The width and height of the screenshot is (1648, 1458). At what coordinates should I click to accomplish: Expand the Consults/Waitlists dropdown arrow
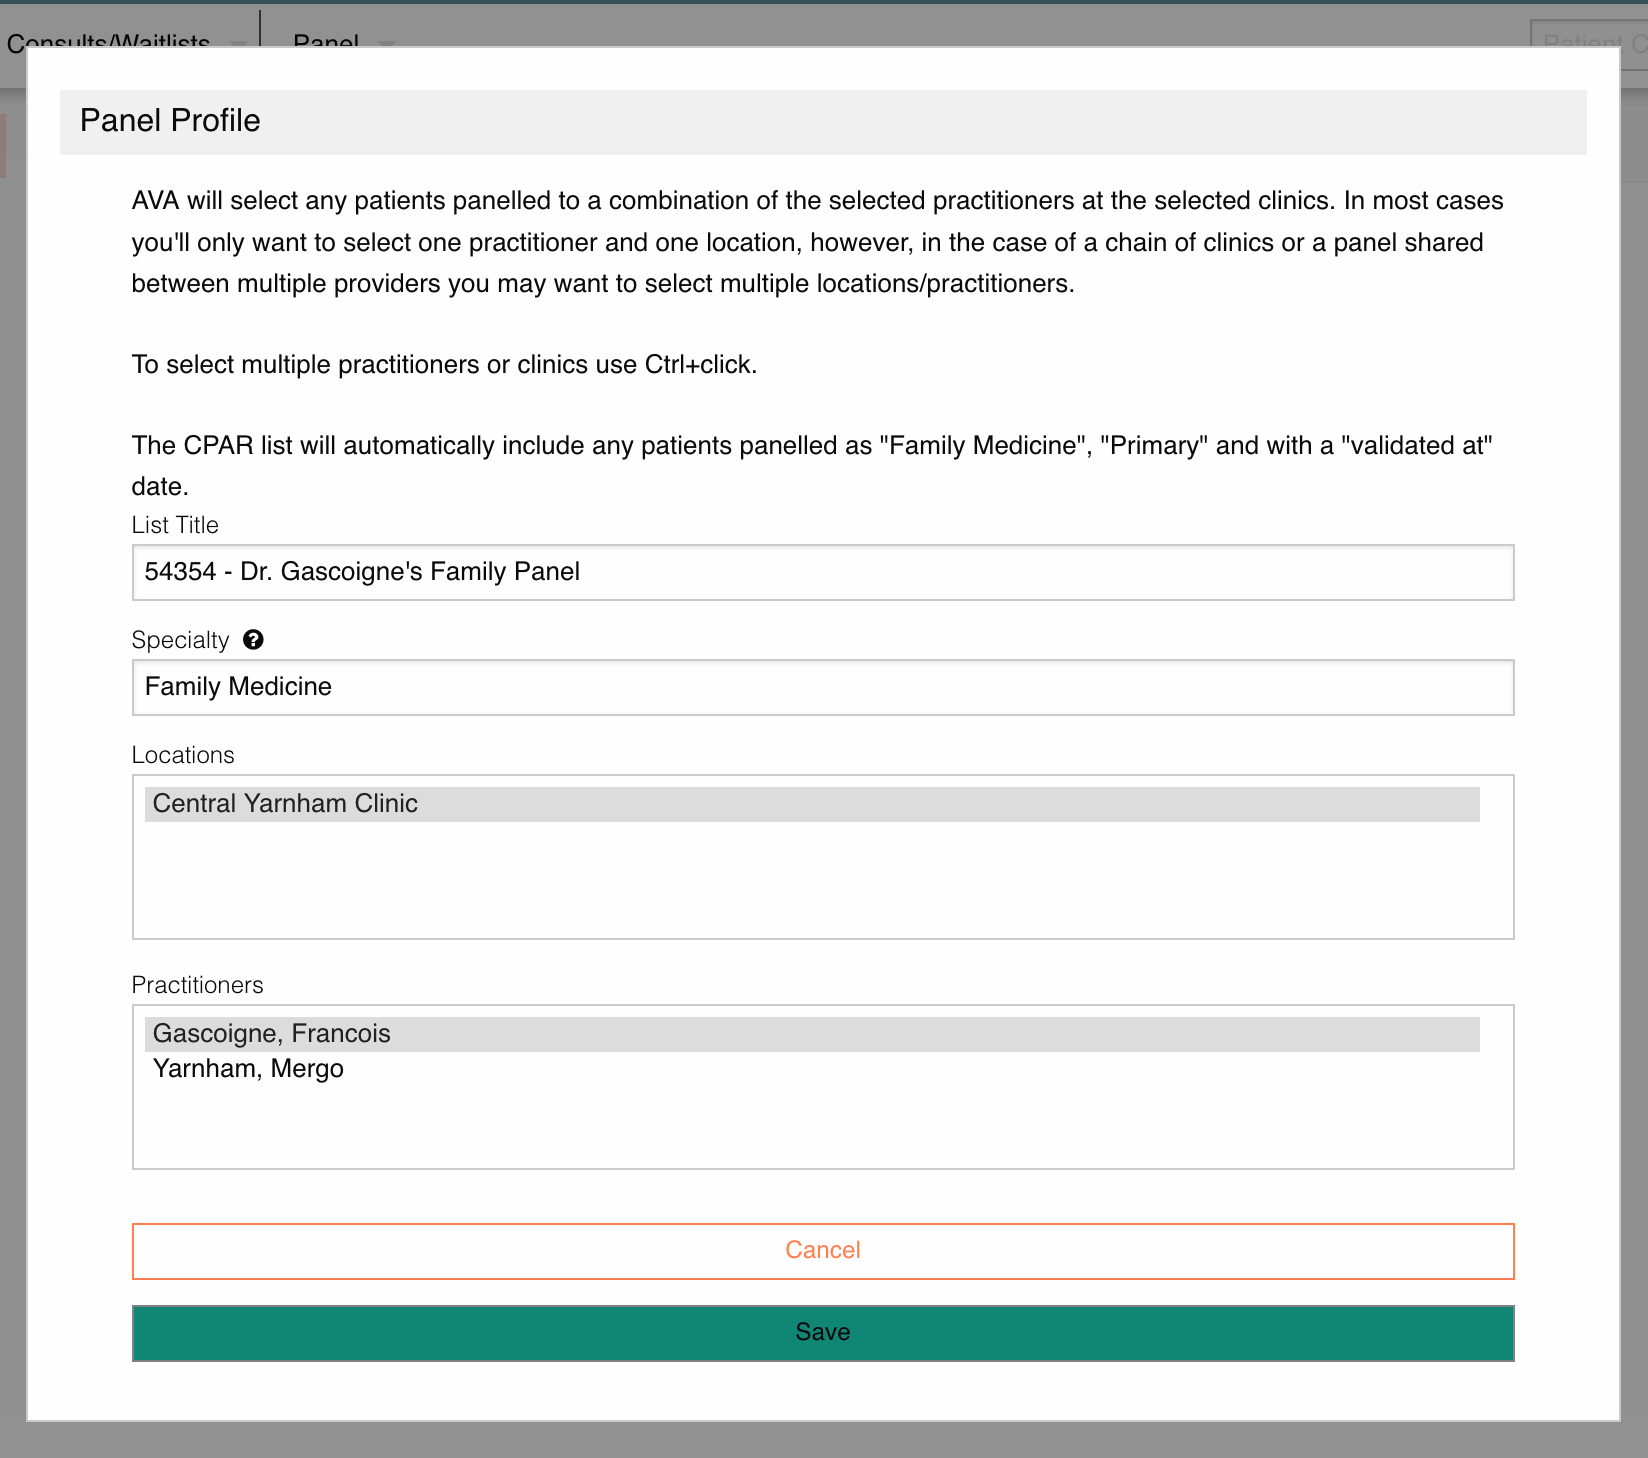[239, 45]
